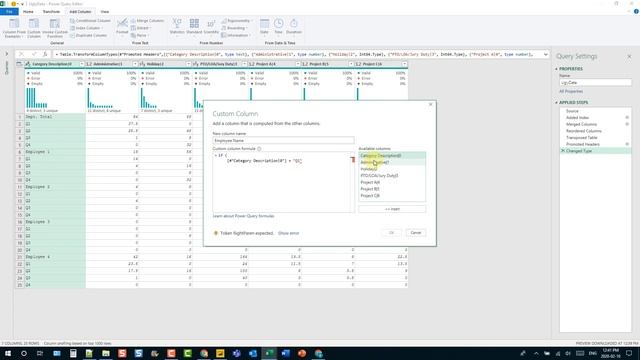Click the query Name field
640x360 pixels.
pos(596,82)
